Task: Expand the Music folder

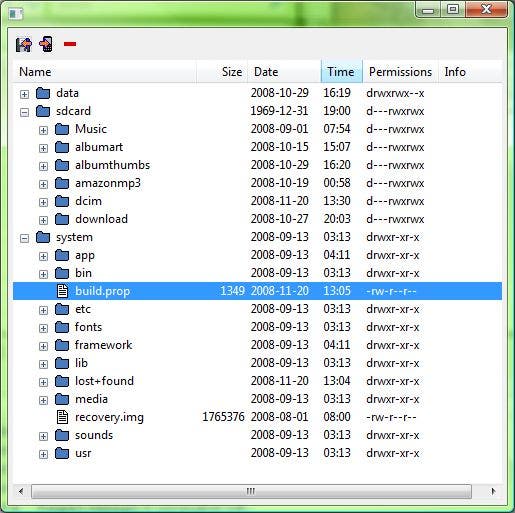Action: click(43, 130)
